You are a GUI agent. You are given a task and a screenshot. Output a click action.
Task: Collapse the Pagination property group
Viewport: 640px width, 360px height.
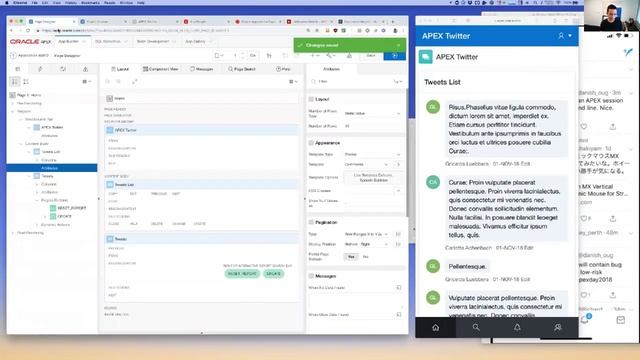tap(311, 222)
